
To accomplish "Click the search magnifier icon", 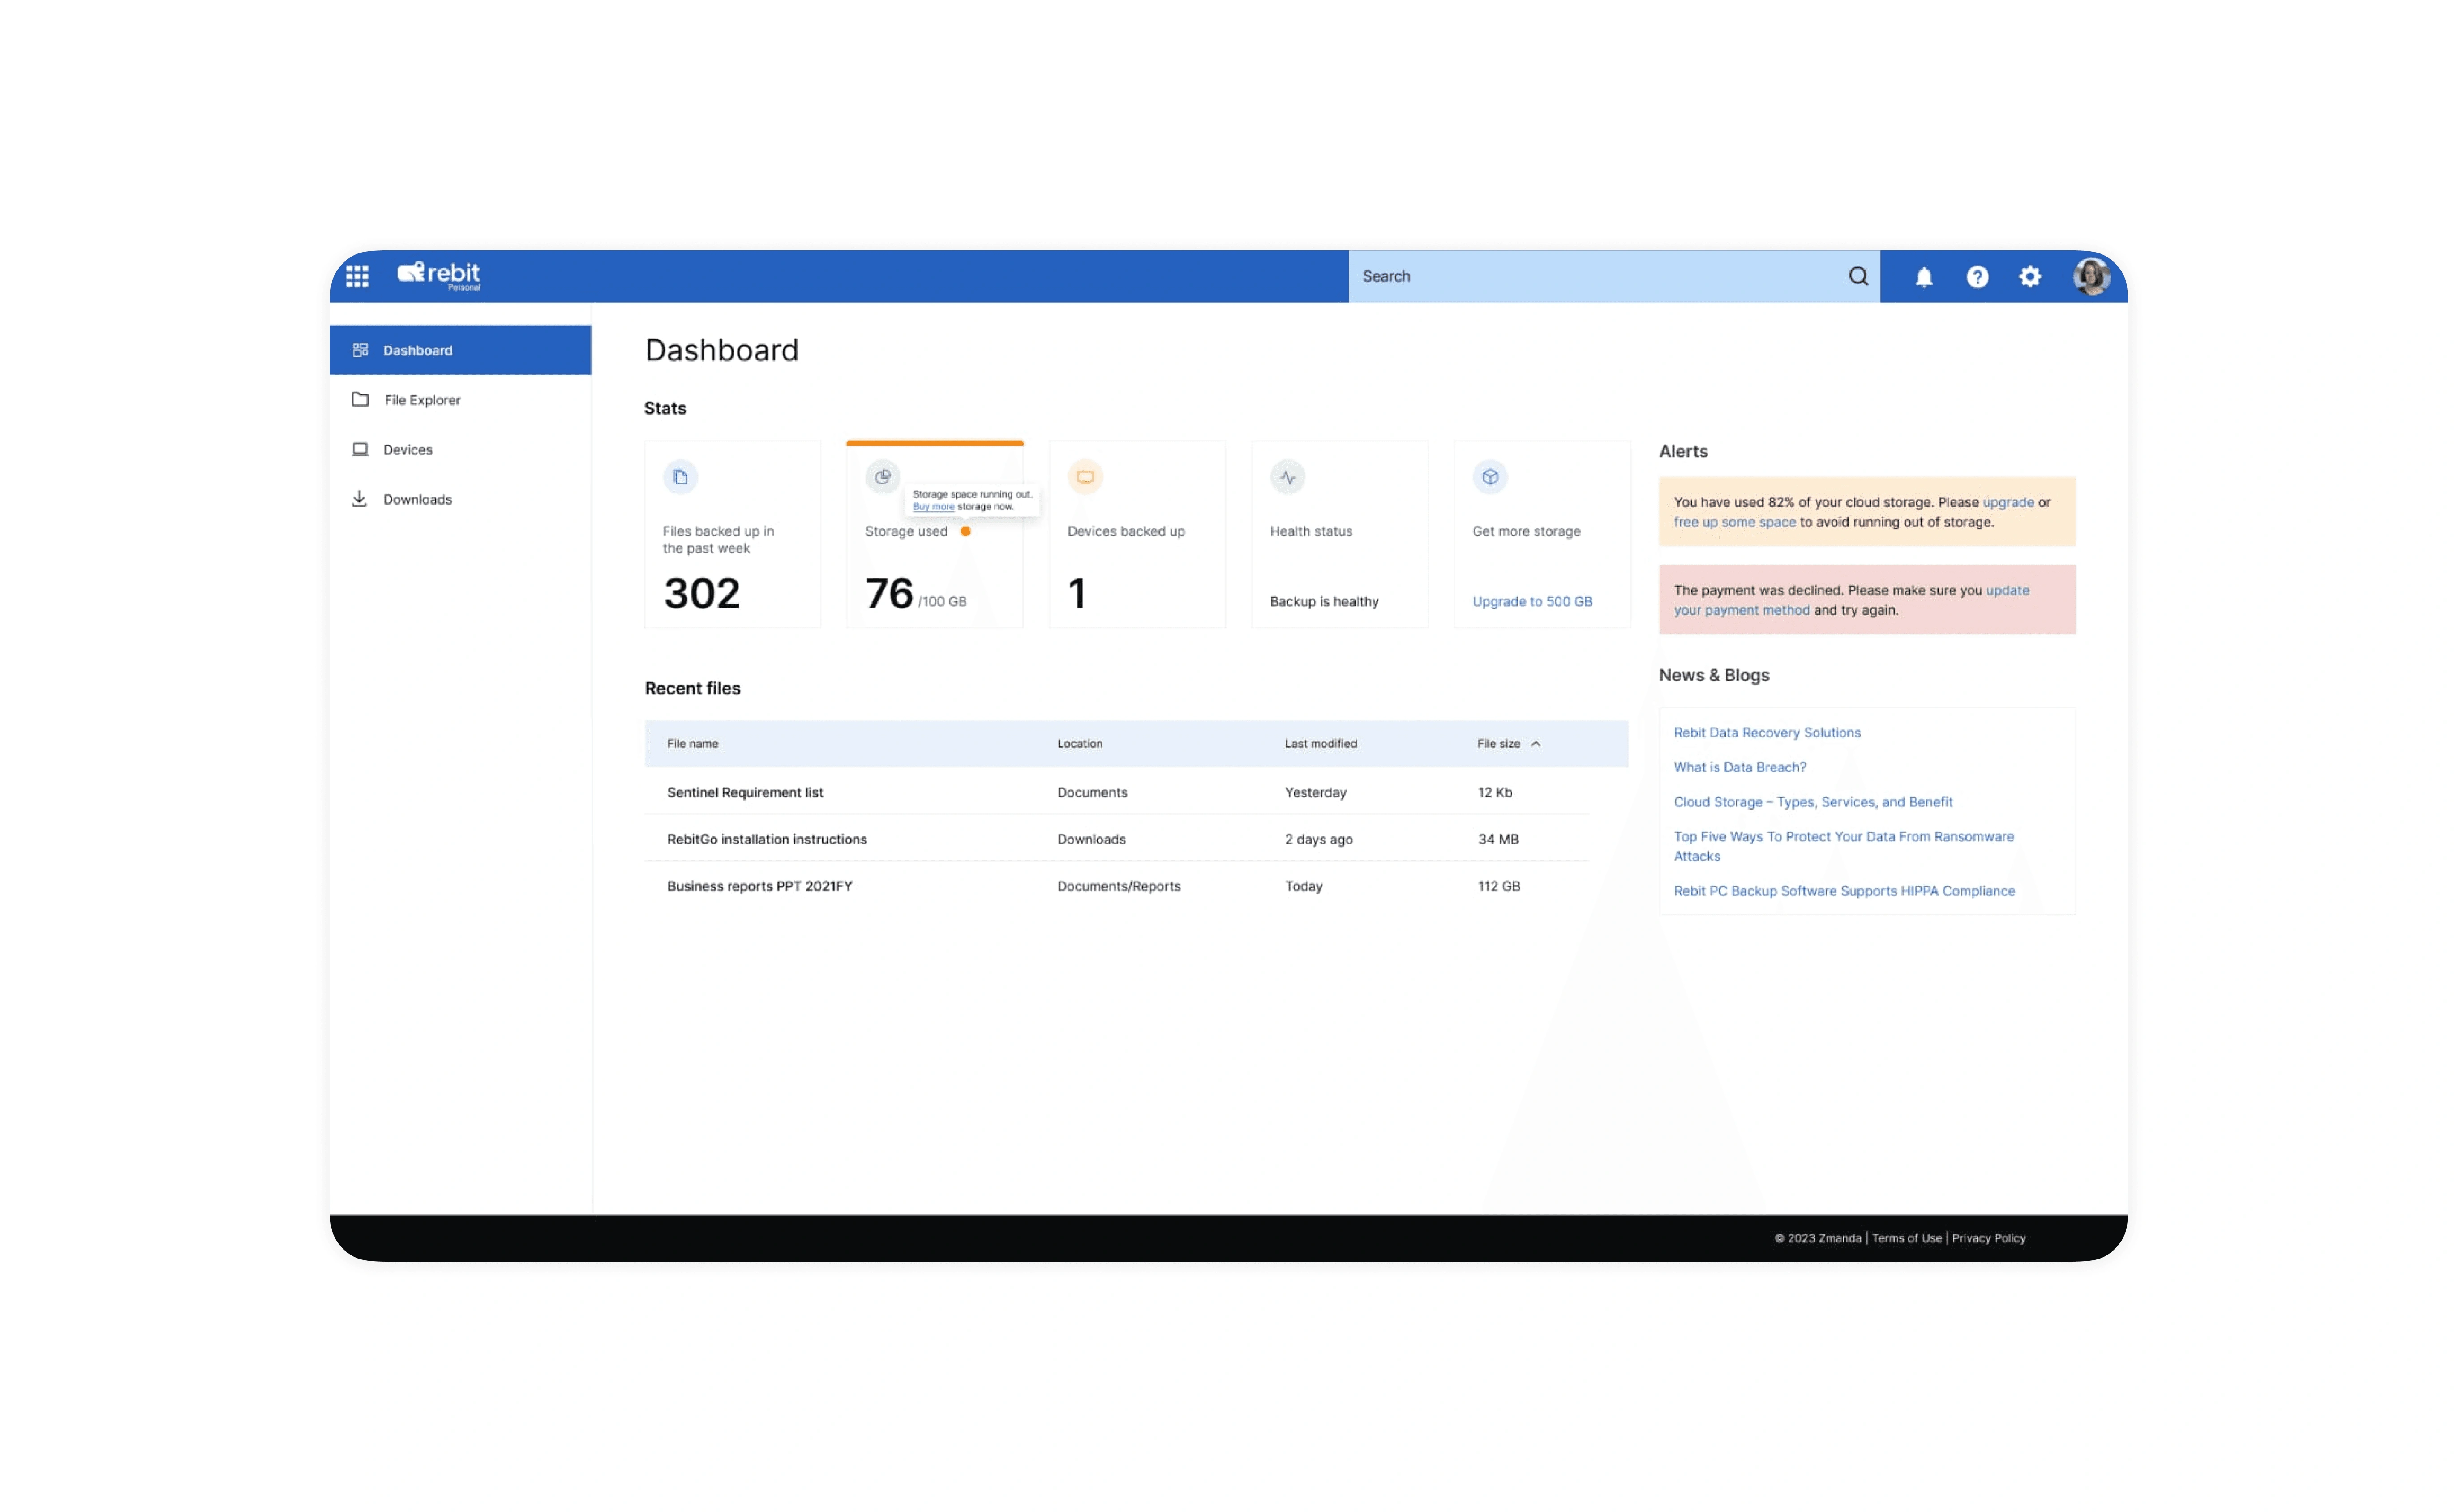I will [x=1858, y=276].
